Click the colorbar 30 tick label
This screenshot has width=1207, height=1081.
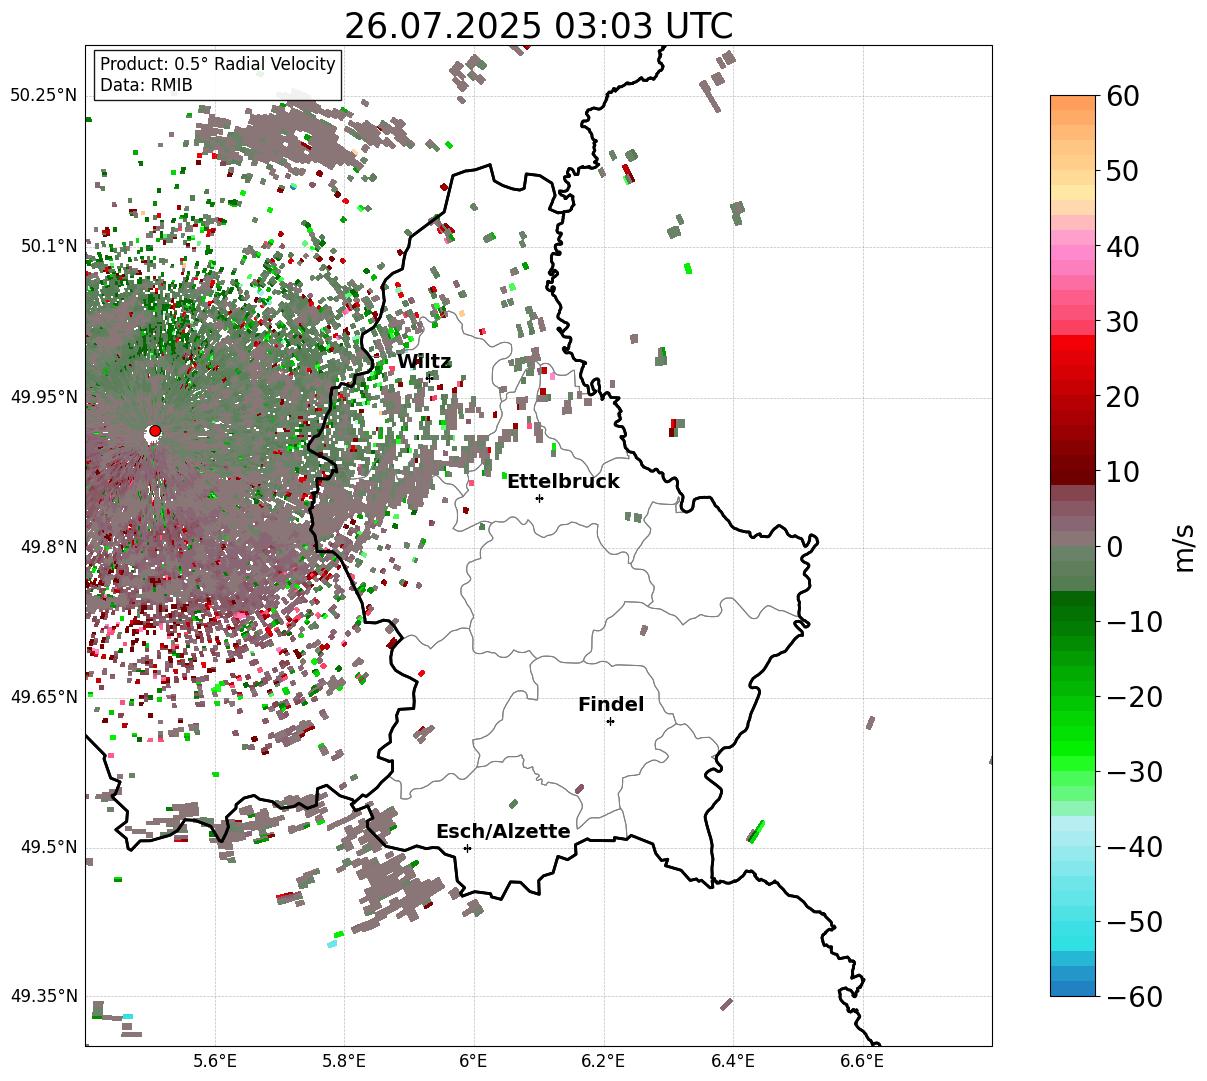(x=1121, y=321)
